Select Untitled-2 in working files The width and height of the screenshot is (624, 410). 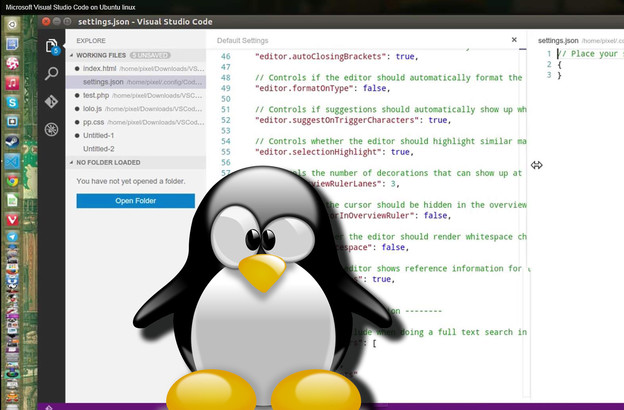99,149
